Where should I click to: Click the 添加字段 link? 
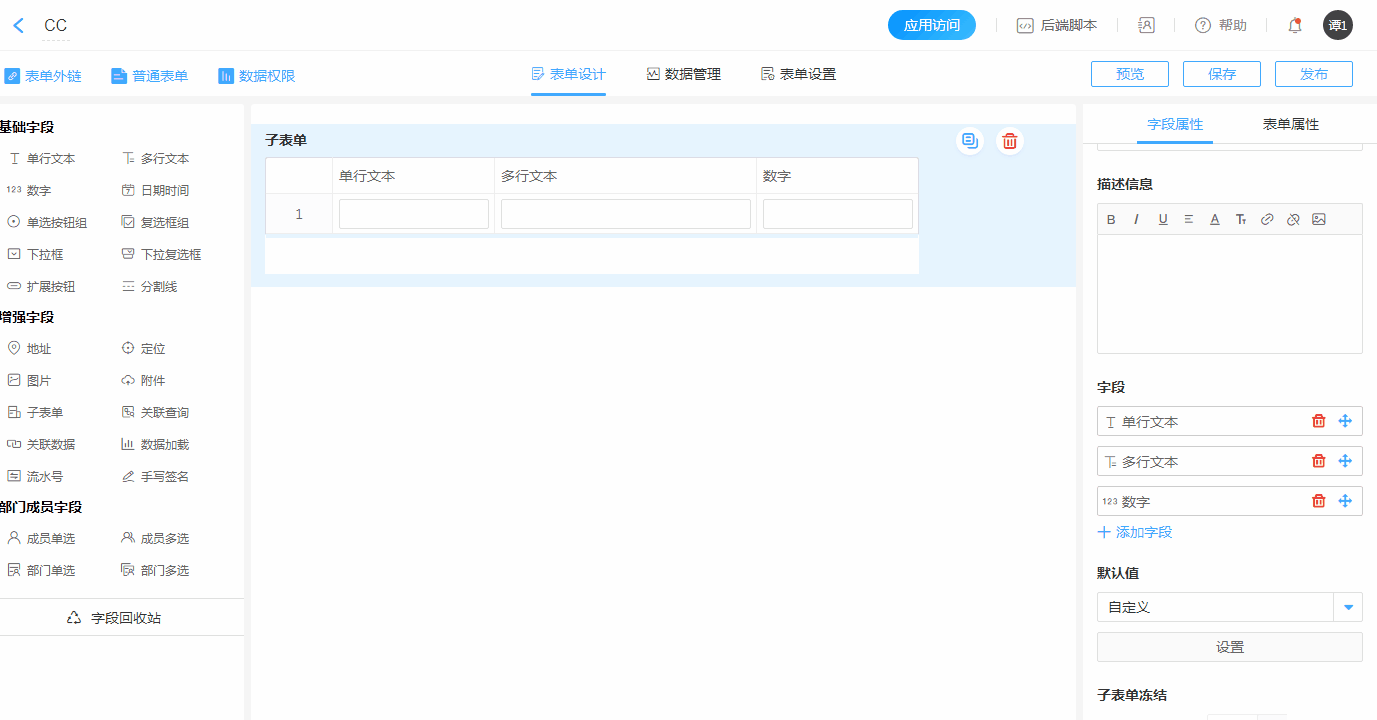[1135, 532]
